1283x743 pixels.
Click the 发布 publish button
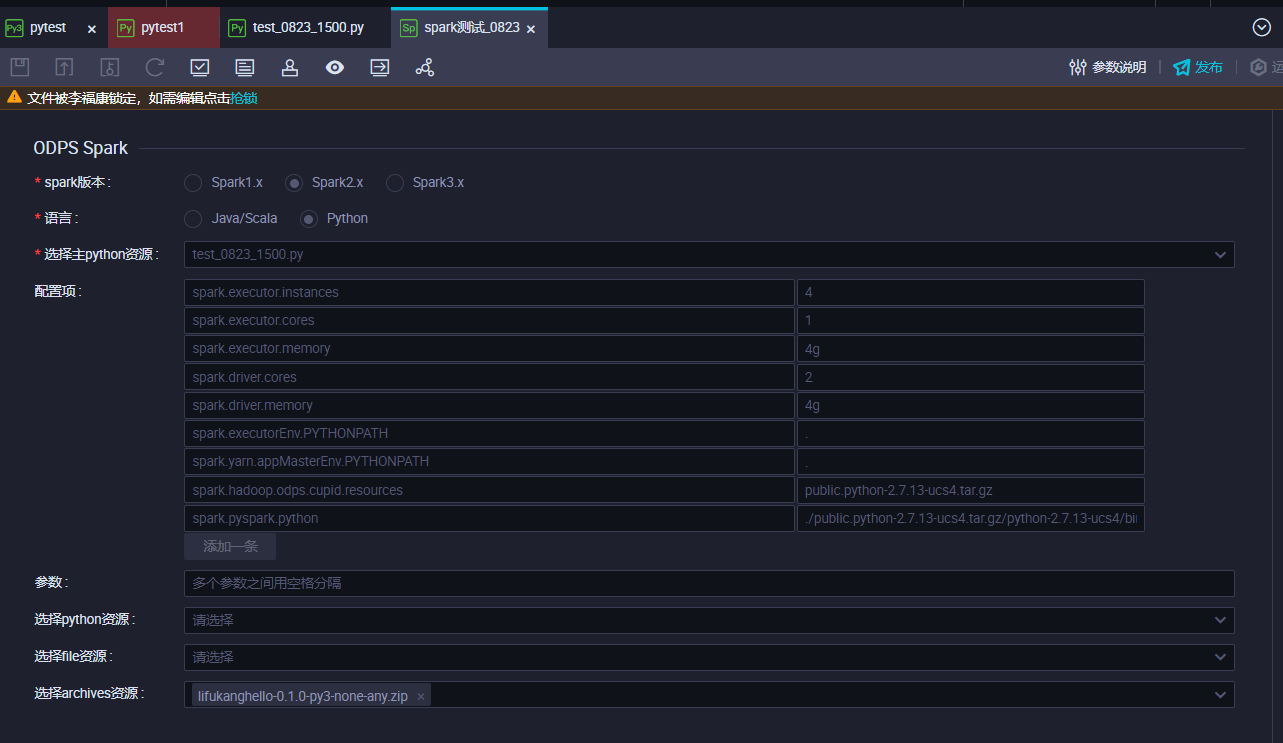click(x=1197, y=67)
